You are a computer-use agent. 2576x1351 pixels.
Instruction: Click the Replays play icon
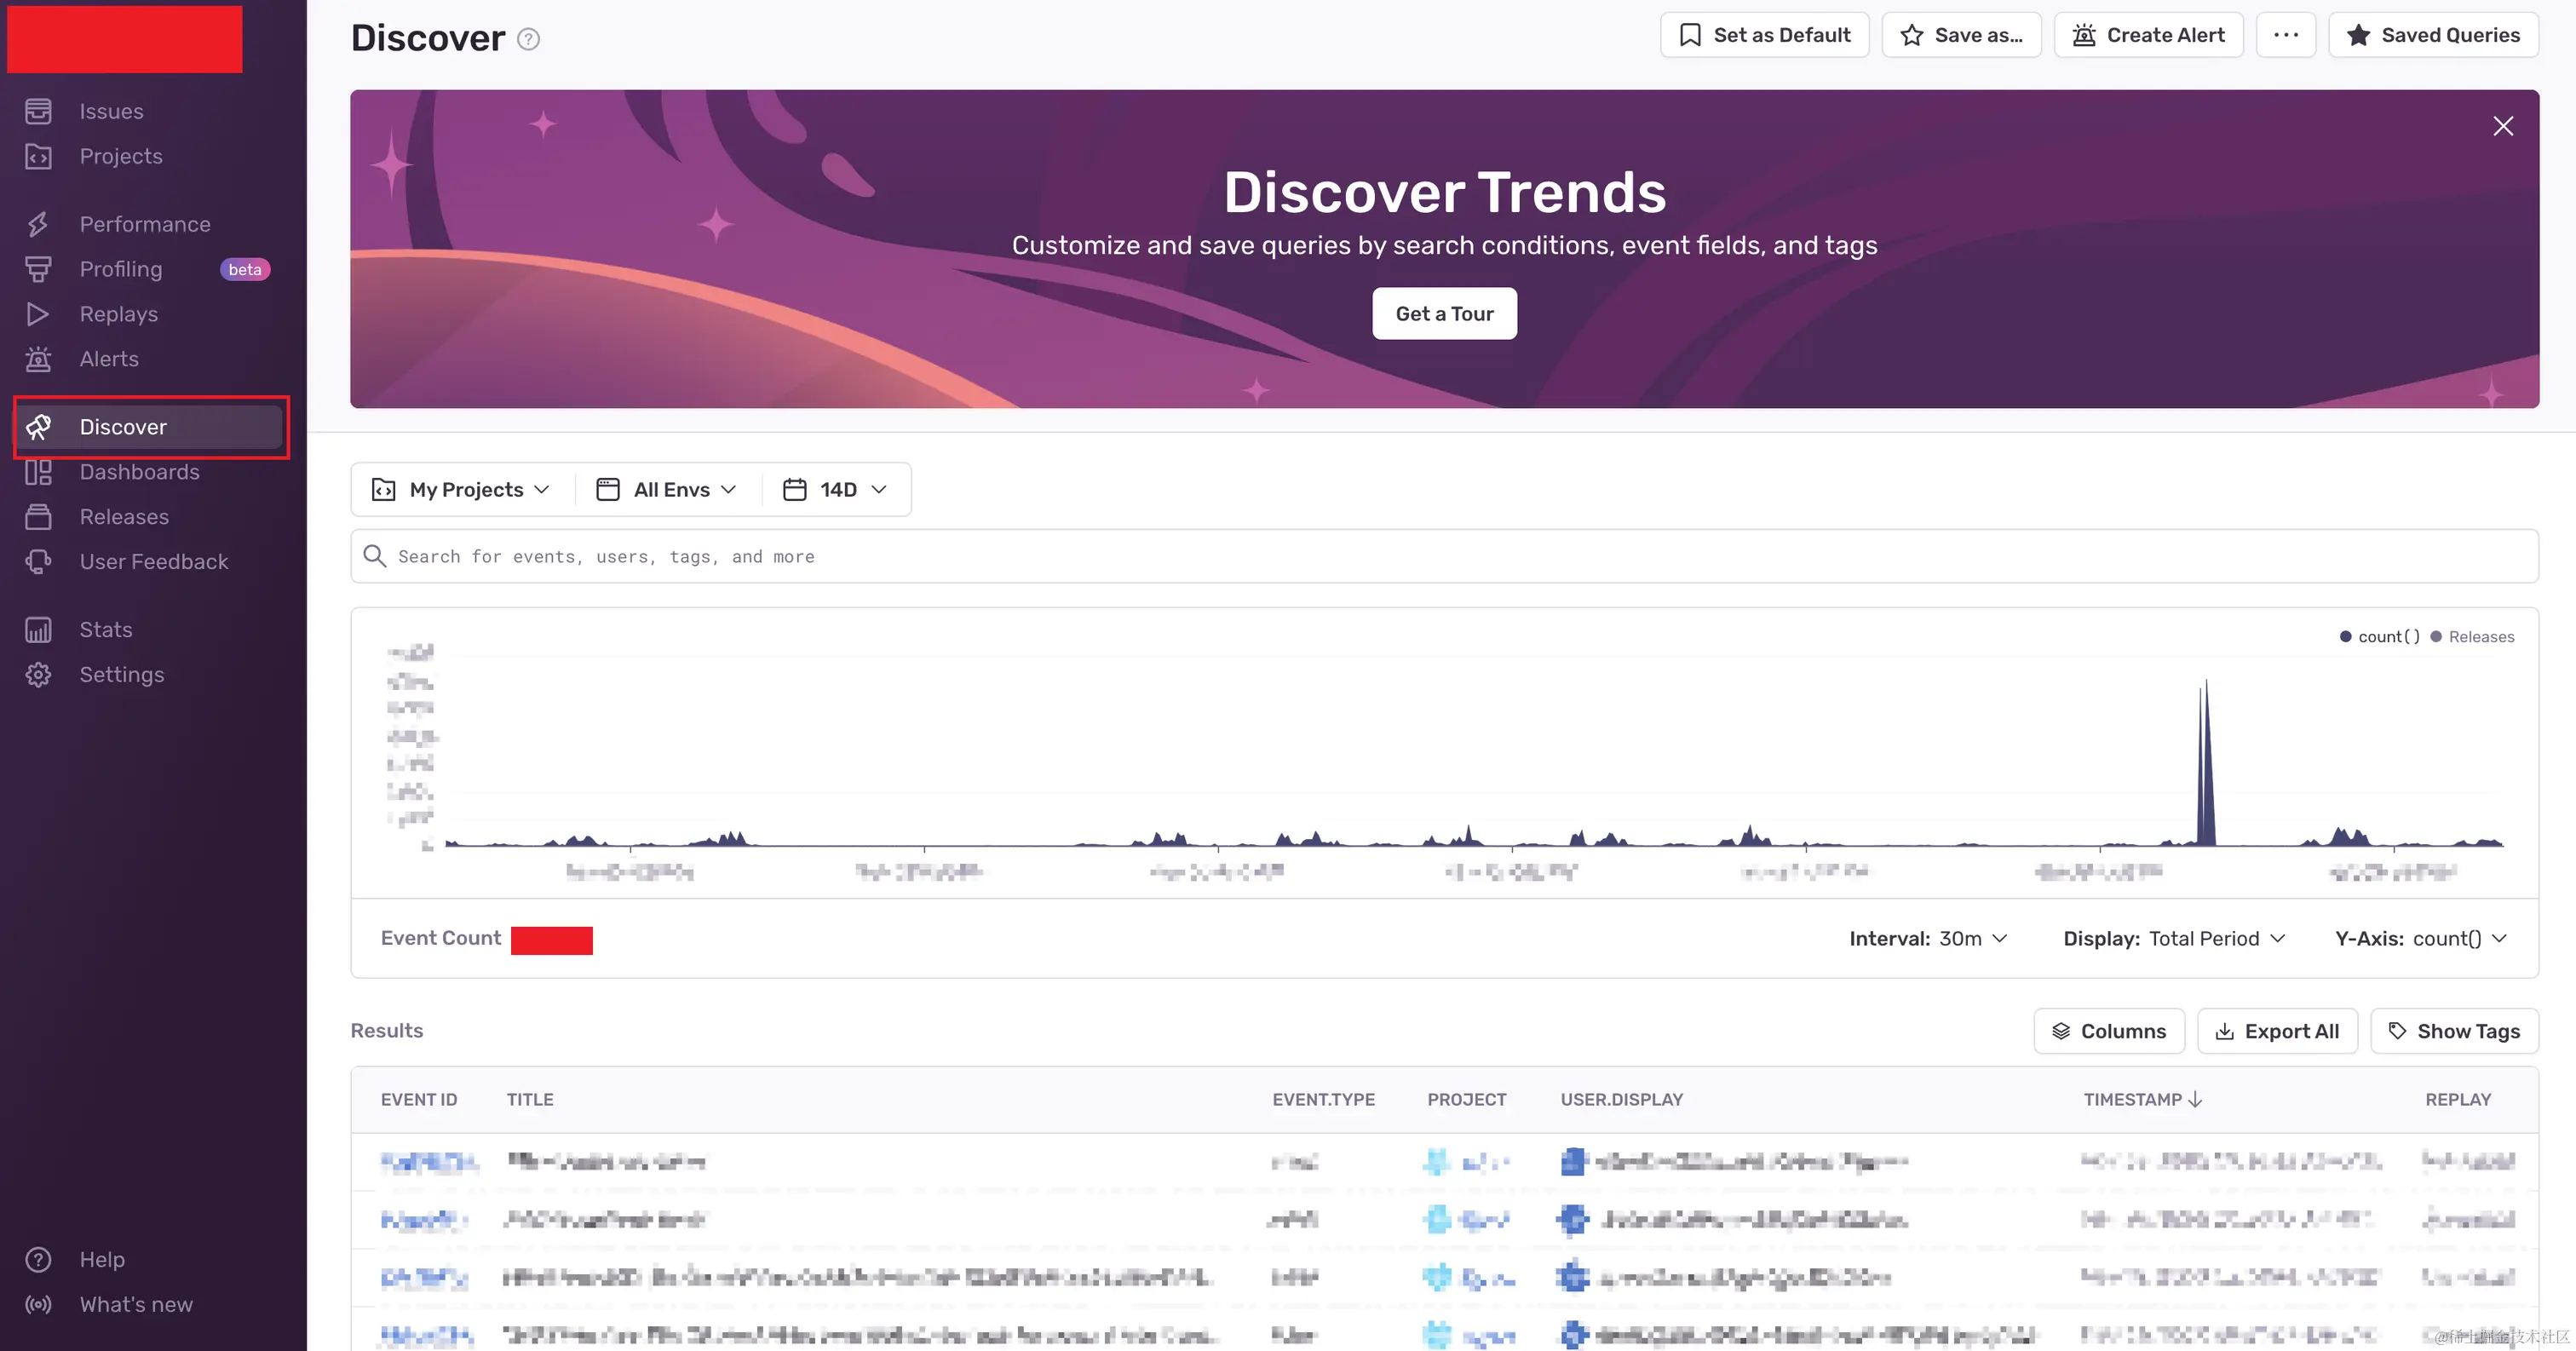(38, 314)
